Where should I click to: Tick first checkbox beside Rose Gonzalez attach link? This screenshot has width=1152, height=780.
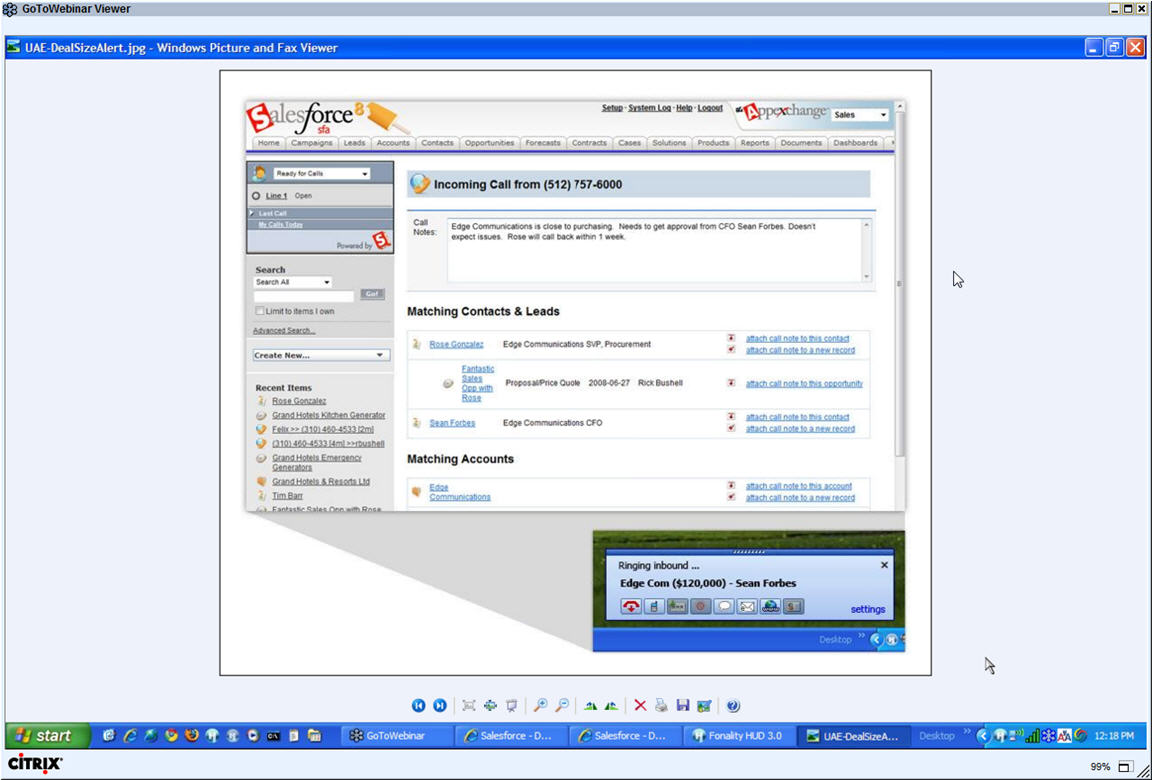(x=732, y=339)
